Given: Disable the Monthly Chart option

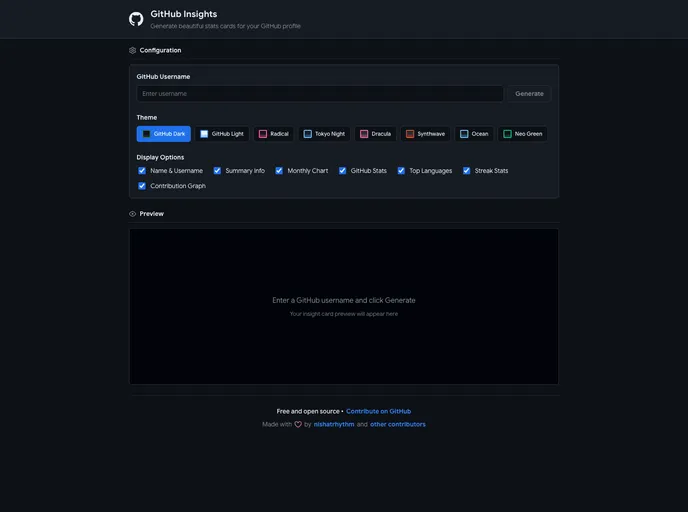Looking at the screenshot, I should pos(279,171).
